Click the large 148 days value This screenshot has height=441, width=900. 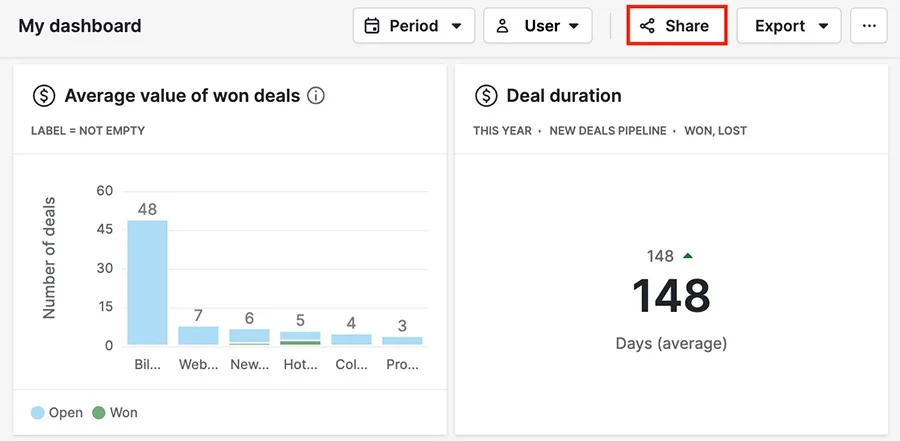click(671, 295)
